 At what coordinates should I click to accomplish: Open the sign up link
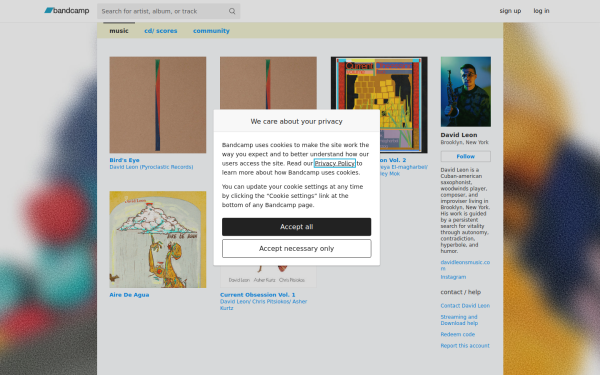tap(510, 11)
